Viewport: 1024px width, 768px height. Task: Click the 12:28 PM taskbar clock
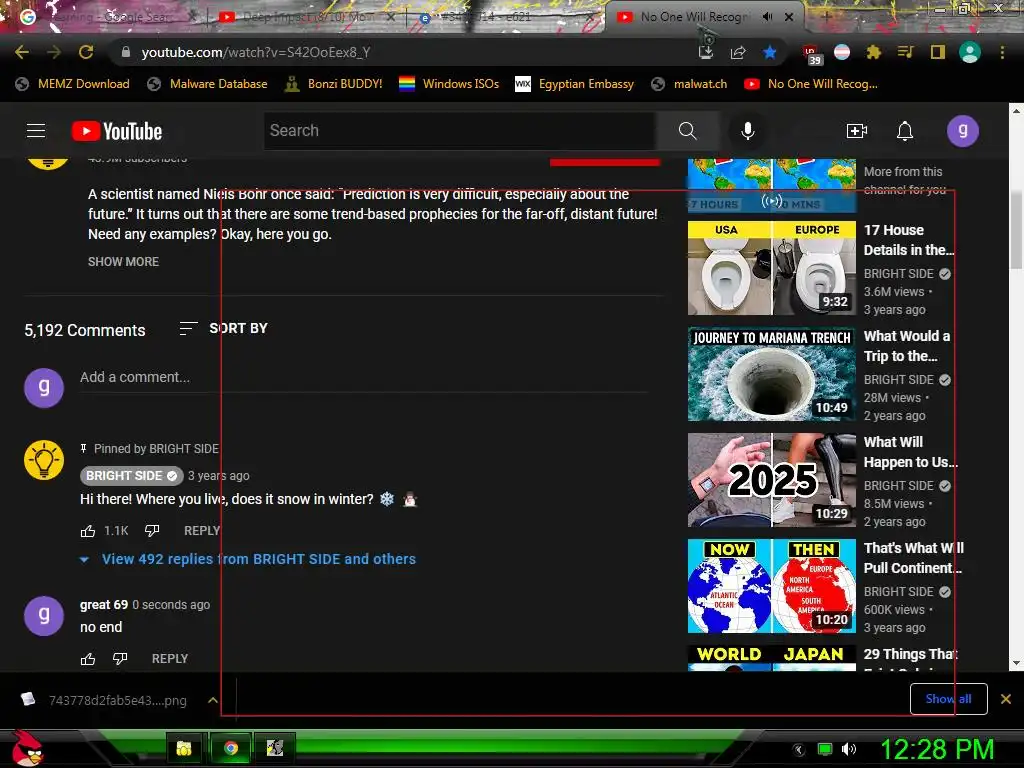coord(937,749)
